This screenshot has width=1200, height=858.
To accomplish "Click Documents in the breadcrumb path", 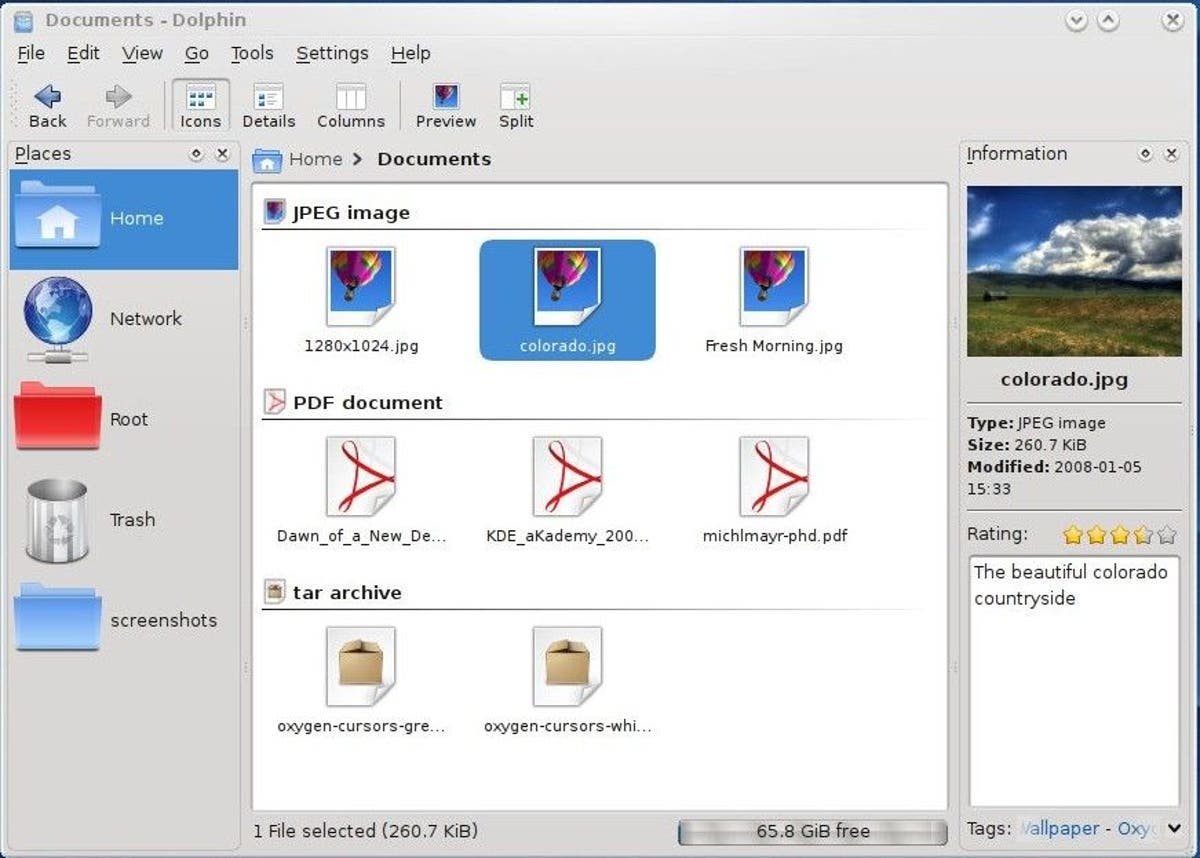I will 434,159.
